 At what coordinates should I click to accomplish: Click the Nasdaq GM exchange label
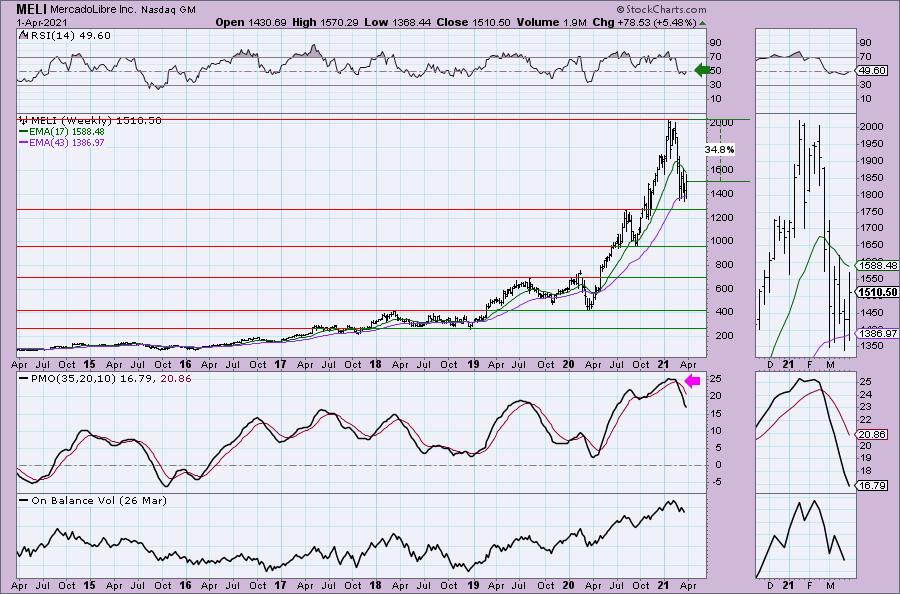[x=169, y=10]
